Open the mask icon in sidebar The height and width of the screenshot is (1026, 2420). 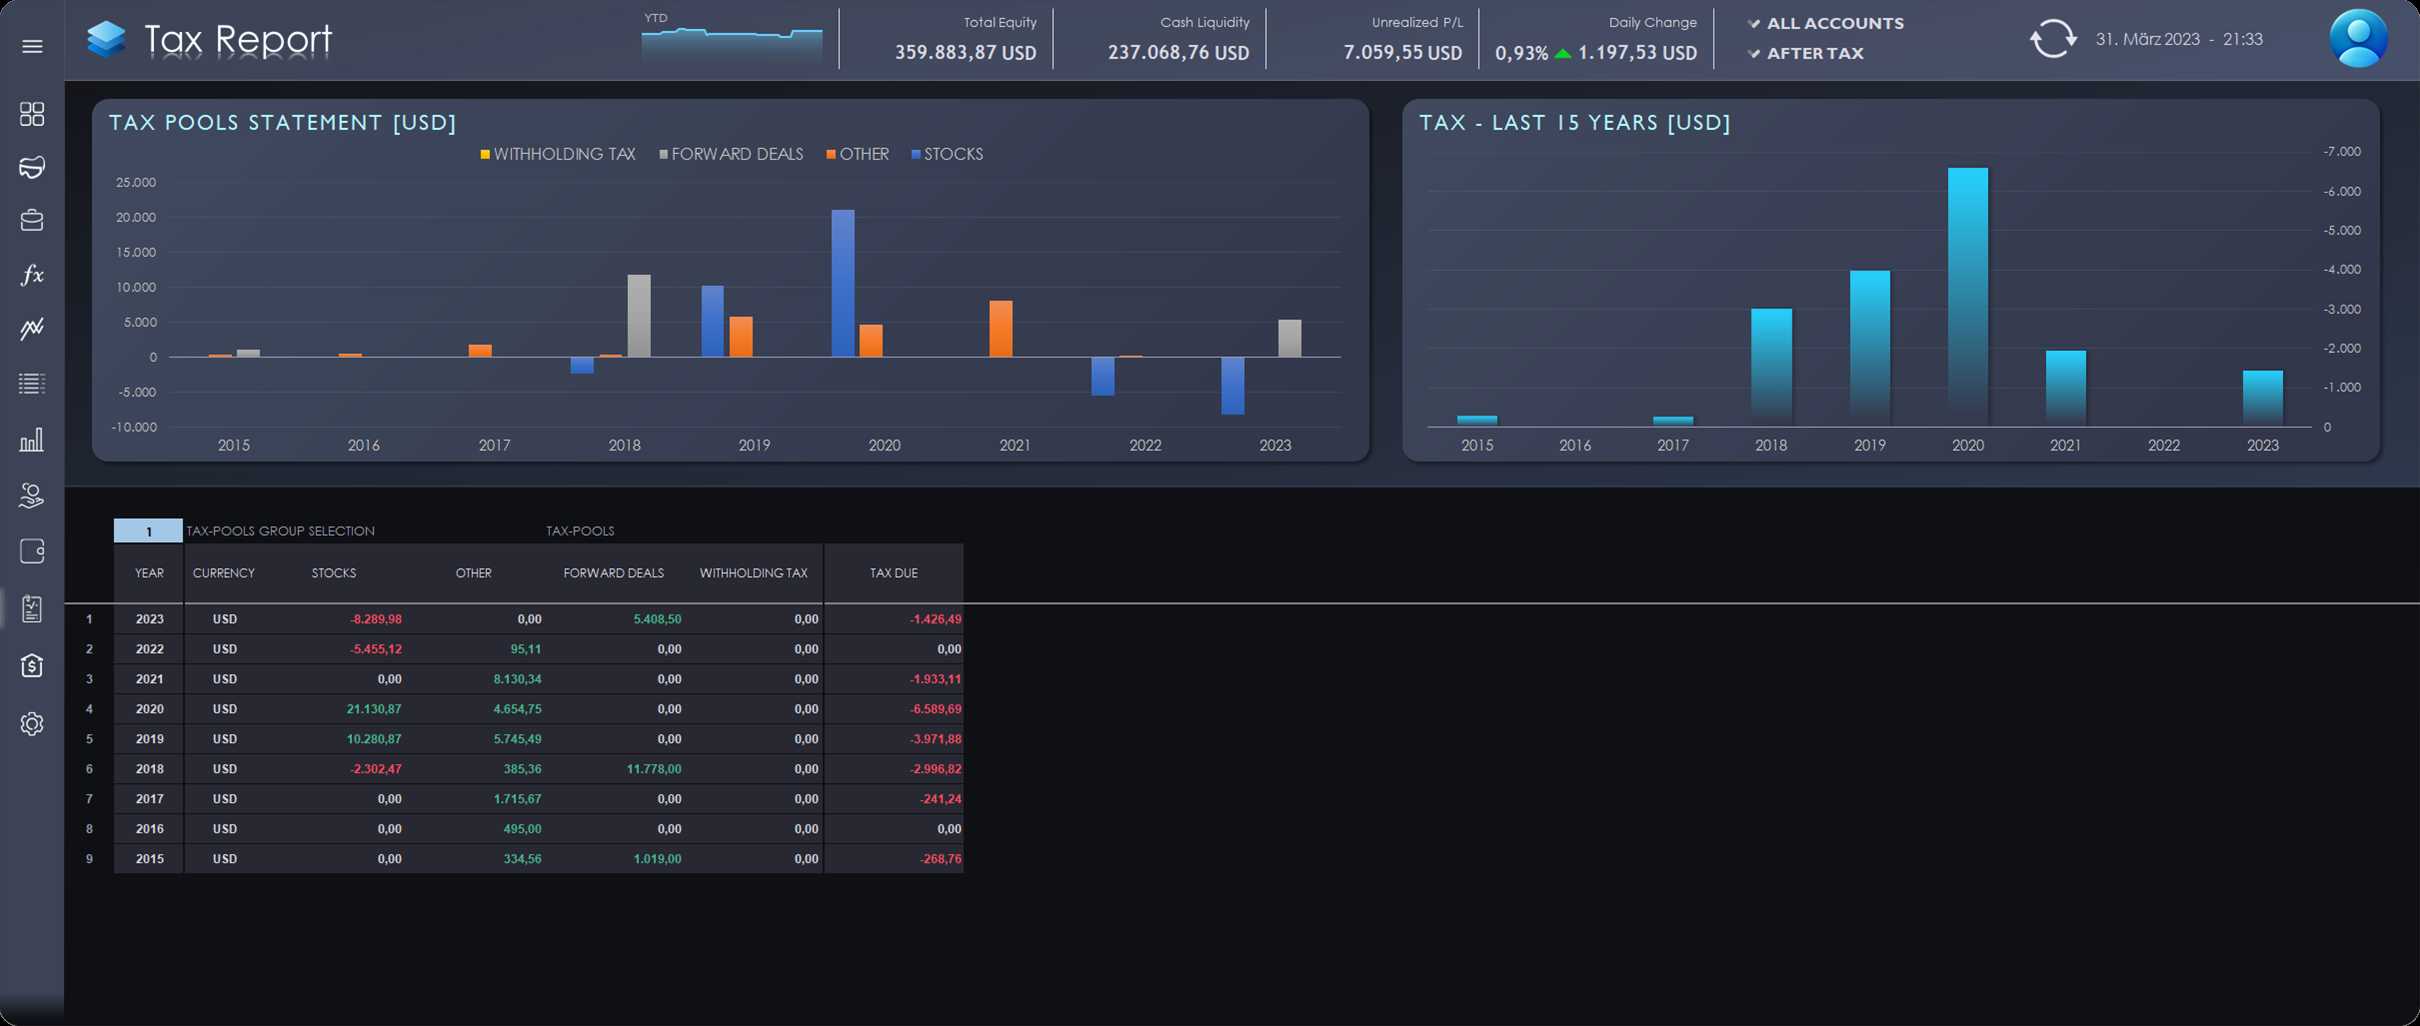[32, 167]
